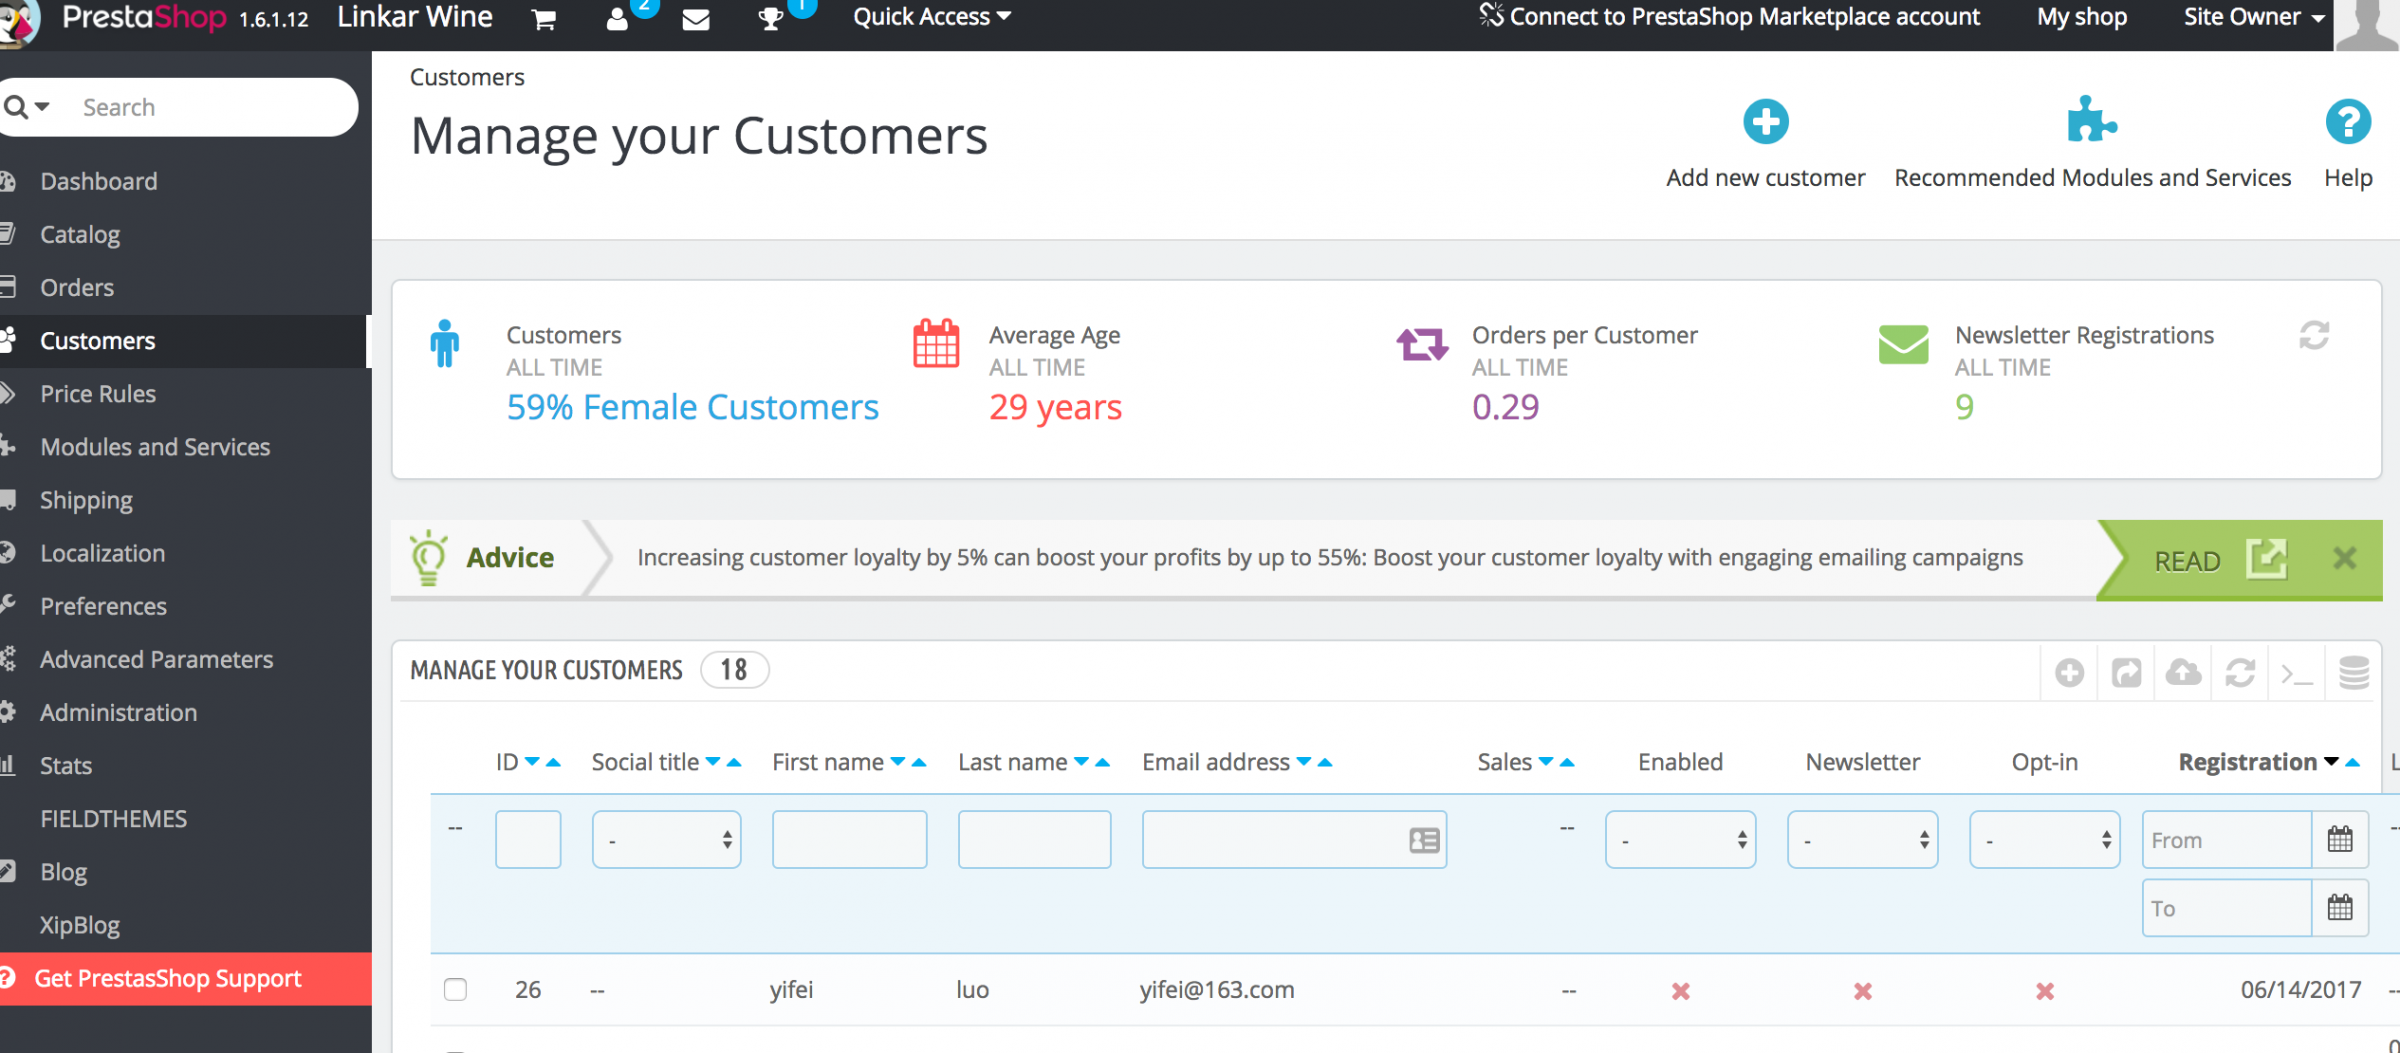Open the Social title filter dropdown
Screen dimensions: 2400x1053
pyautogui.click(x=666, y=840)
